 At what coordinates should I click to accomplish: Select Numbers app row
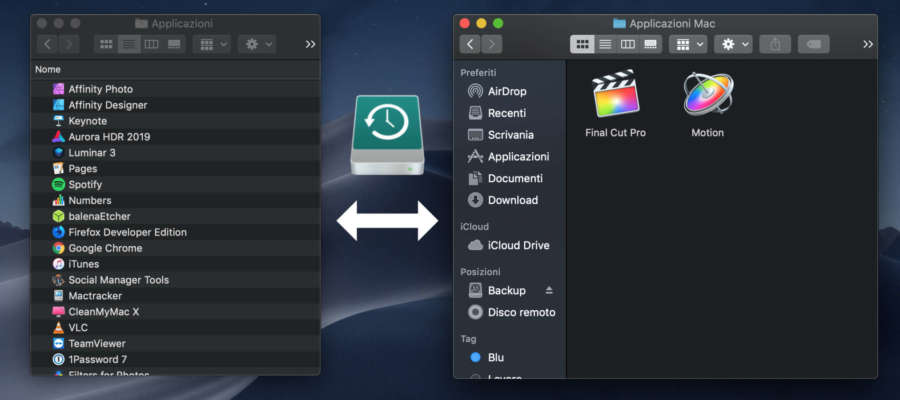[175, 200]
